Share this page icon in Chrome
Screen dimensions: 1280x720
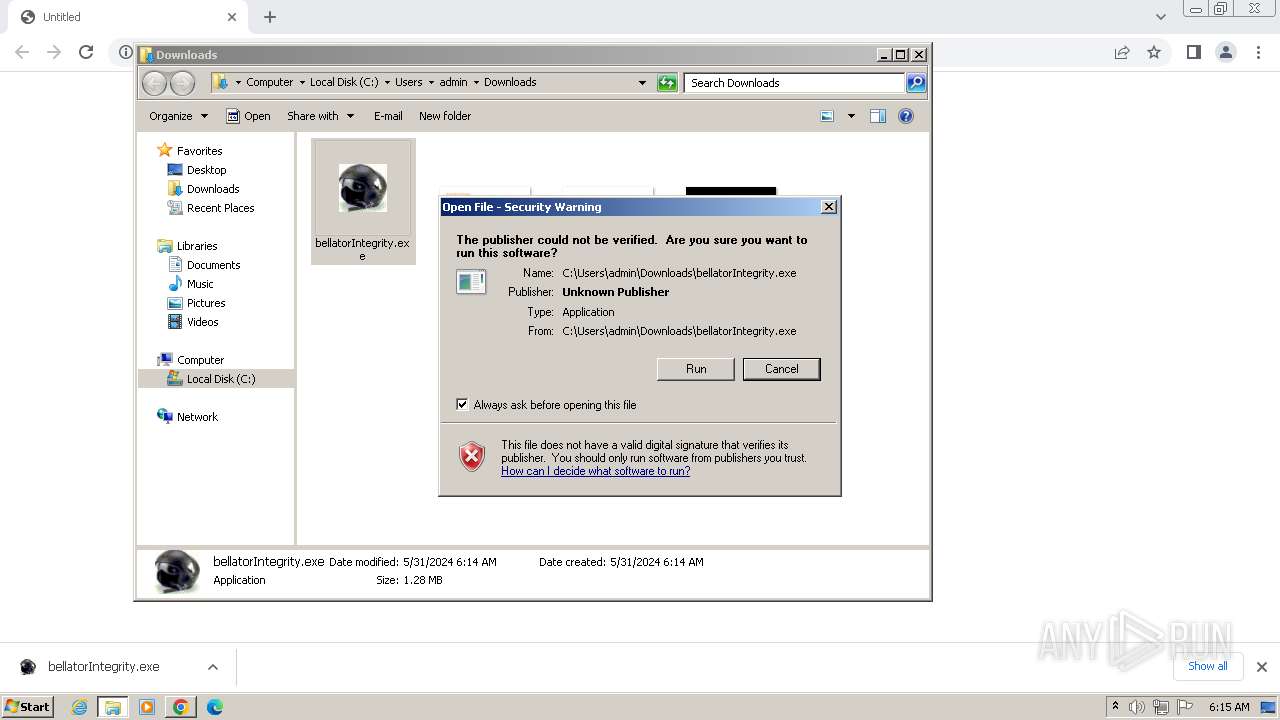(1122, 52)
